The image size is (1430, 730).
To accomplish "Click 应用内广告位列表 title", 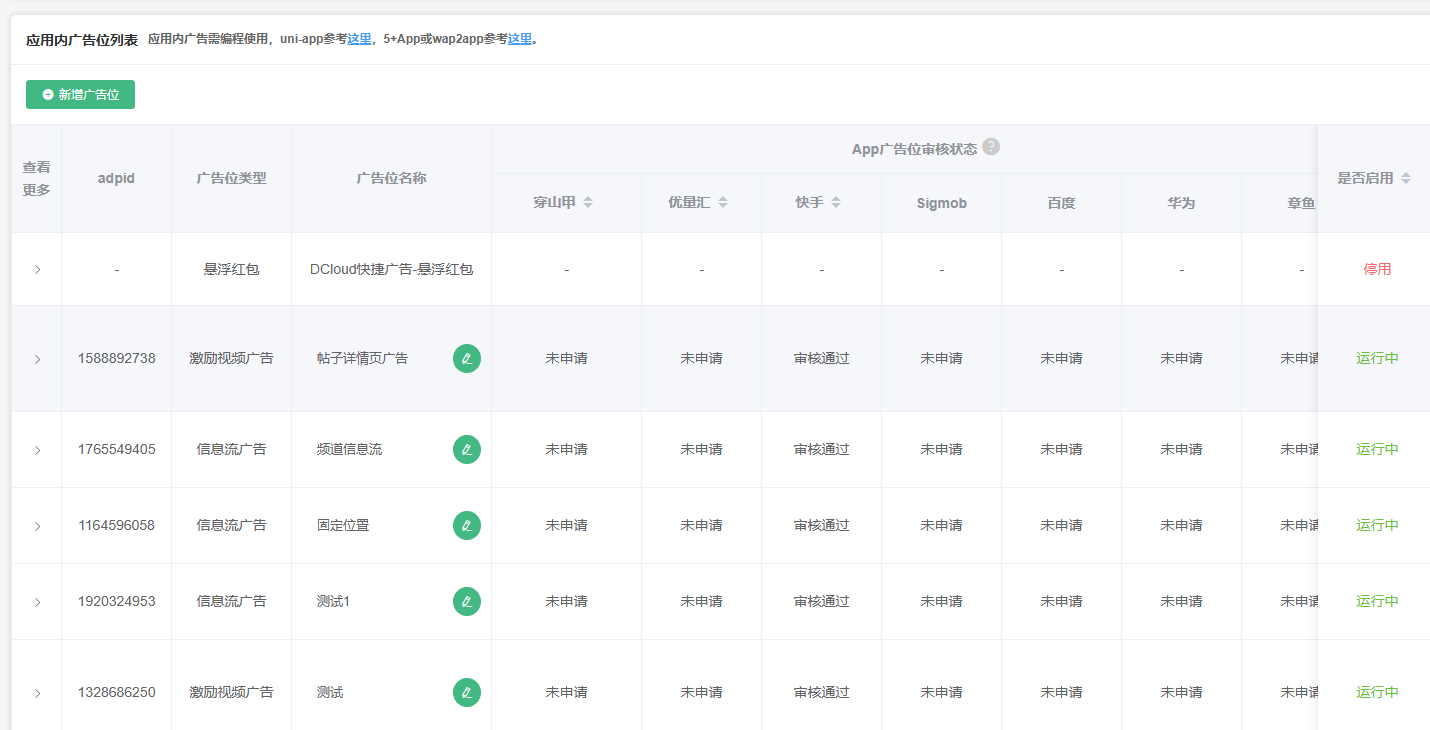I will (82, 40).
